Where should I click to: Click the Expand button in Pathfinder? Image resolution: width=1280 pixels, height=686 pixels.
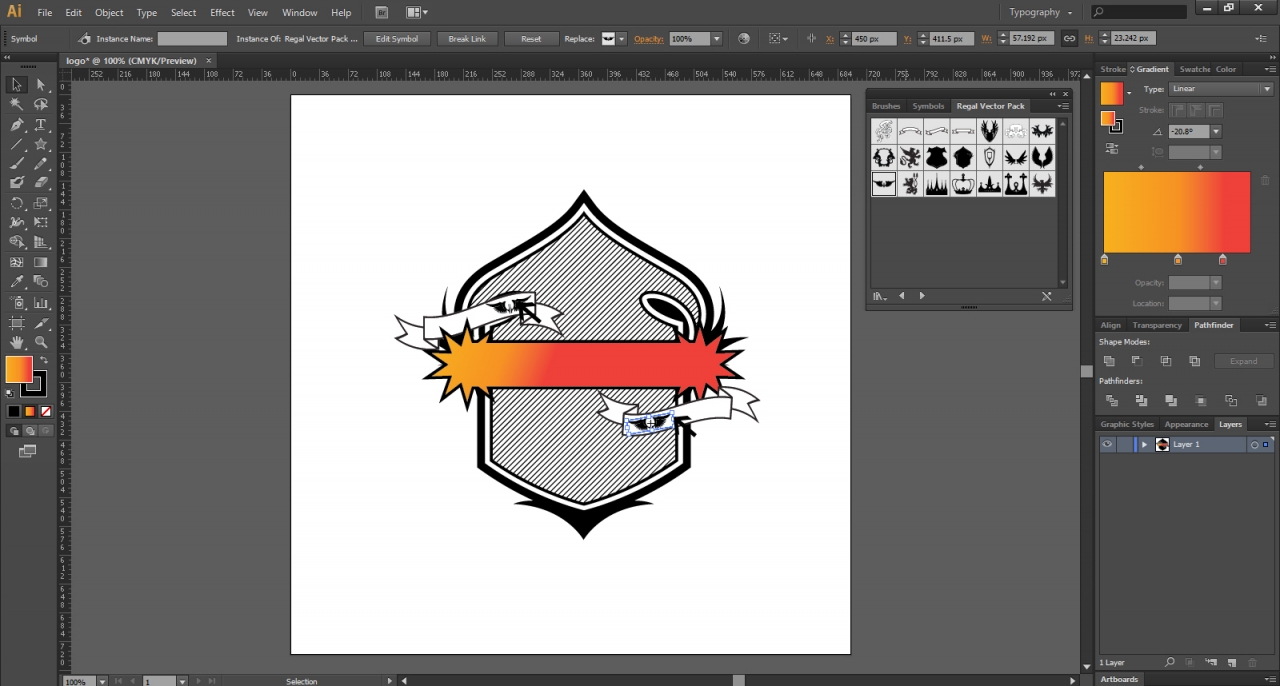tap(1244, 361)
